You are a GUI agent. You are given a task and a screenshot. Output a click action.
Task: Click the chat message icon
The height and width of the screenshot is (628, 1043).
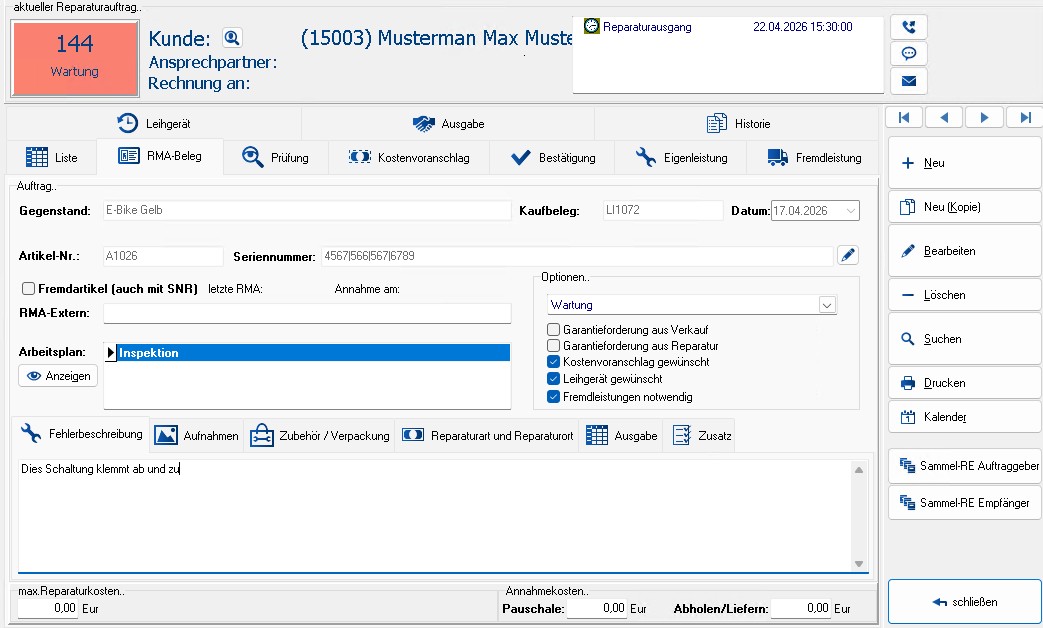point(908,54)
